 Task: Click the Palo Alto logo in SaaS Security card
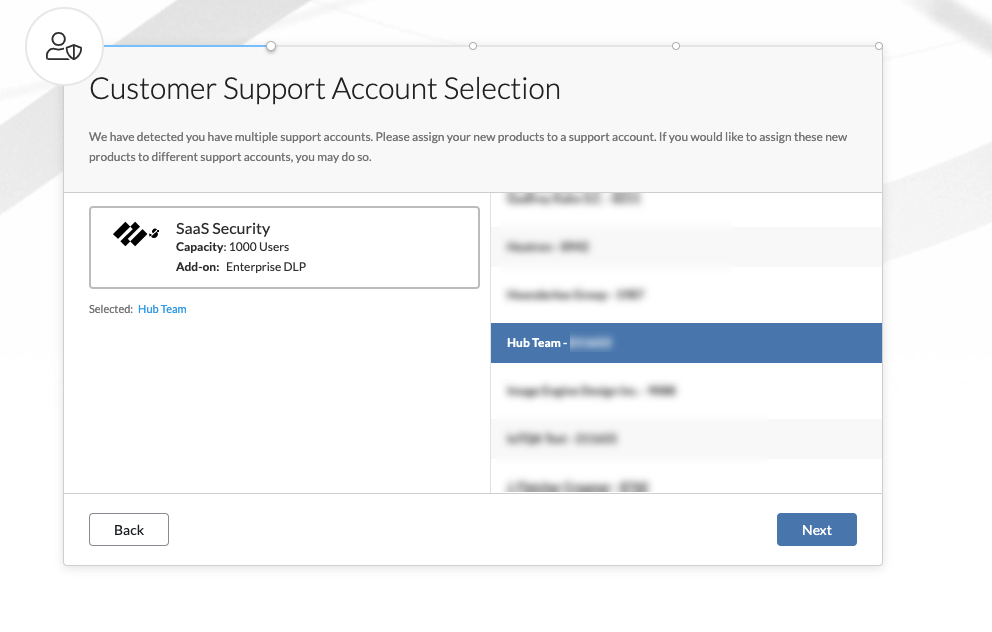[x=135, y=235]
